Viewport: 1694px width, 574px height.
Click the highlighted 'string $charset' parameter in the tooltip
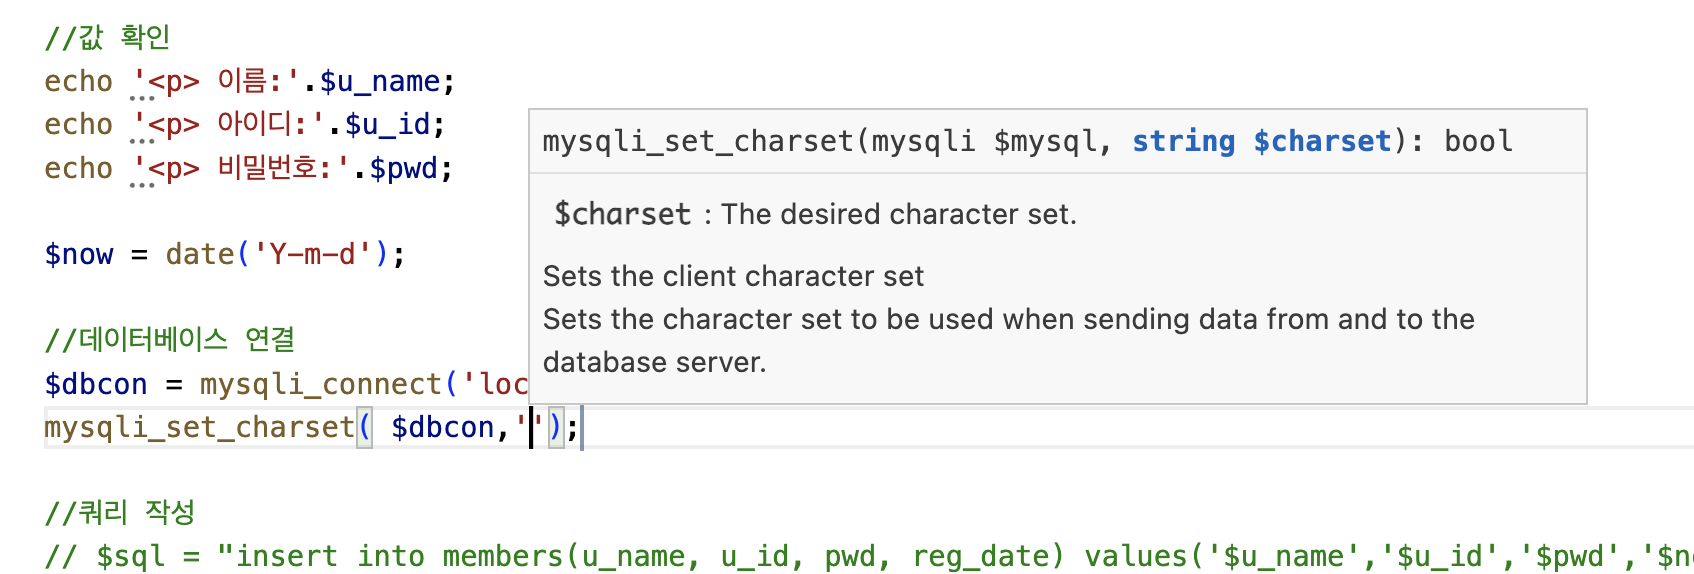coord(1261,141)
